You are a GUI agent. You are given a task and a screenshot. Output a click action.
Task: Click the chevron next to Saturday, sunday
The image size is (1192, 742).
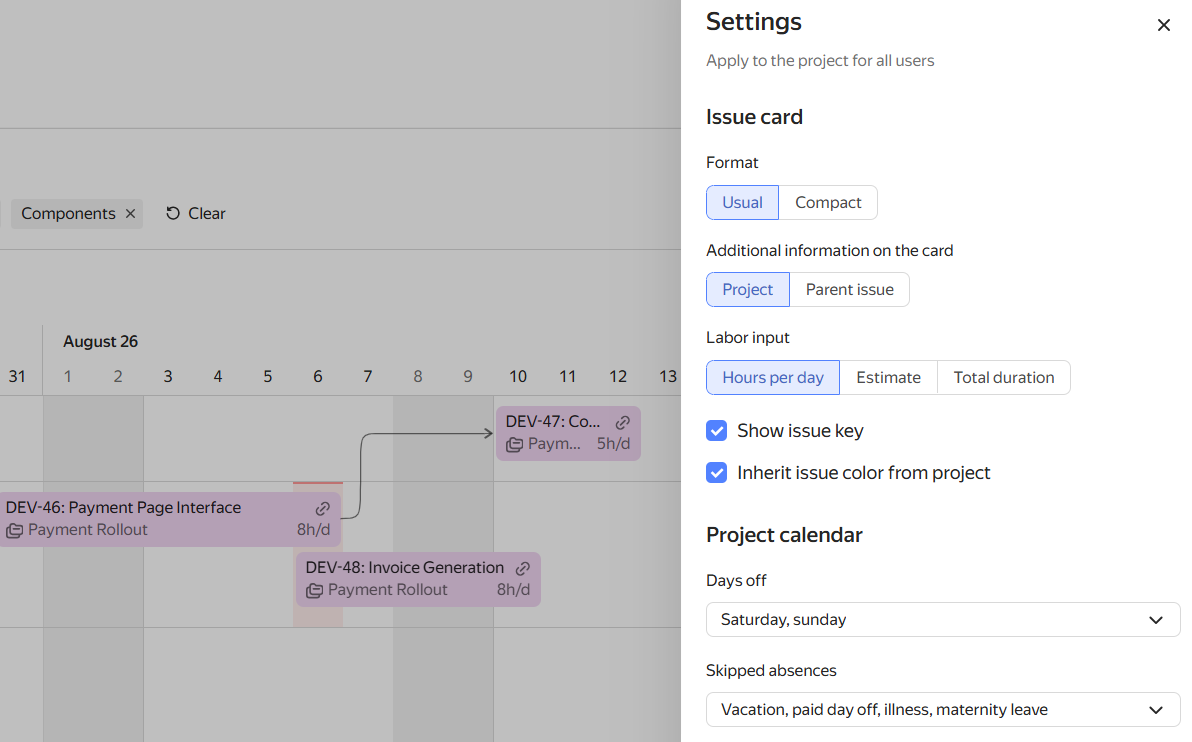point(1156,620)
